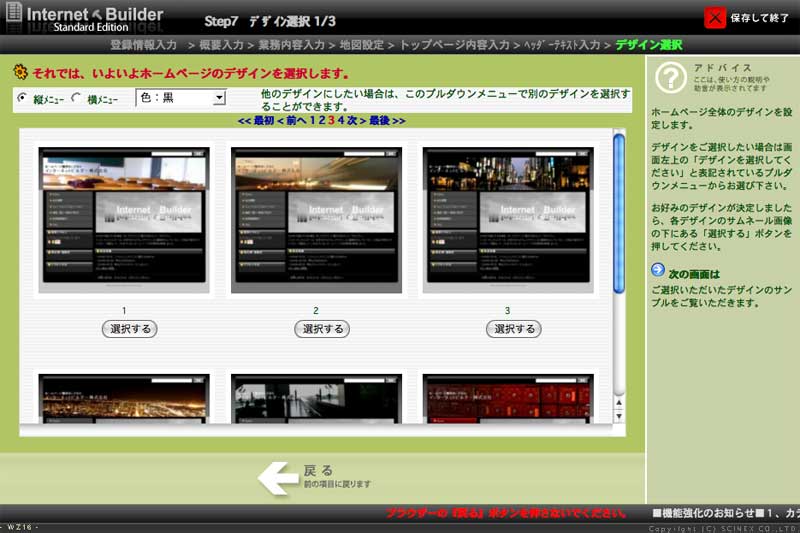Go to 地図設定 step in breadcrumb

361,45
